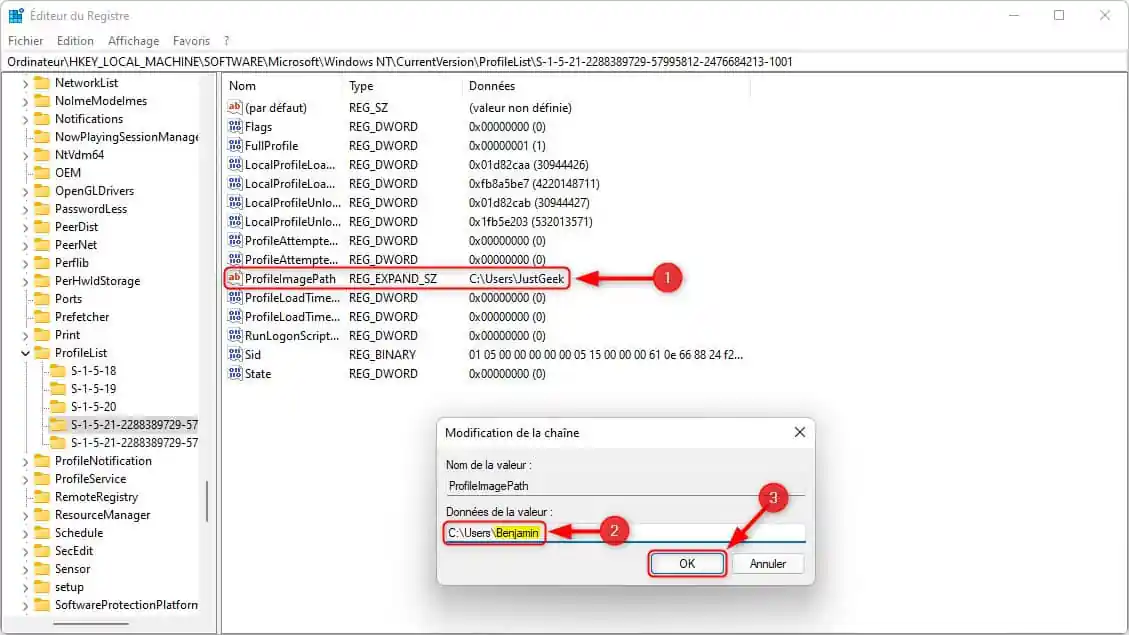Click the 0x00000001 (1) data value
The image size is (1129, 635).
pyautogui.click(x=507, y=145)
